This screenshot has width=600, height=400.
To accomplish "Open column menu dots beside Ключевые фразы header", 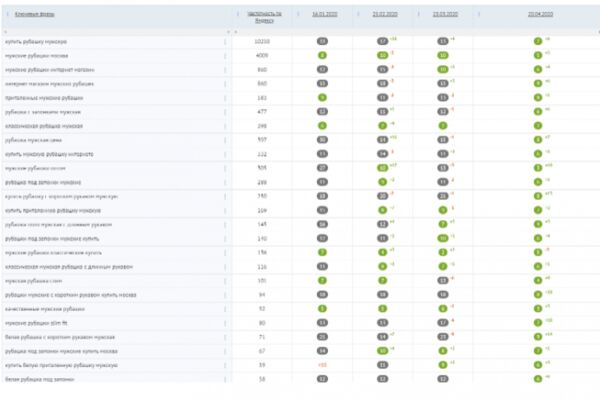I will coord(8,14).
